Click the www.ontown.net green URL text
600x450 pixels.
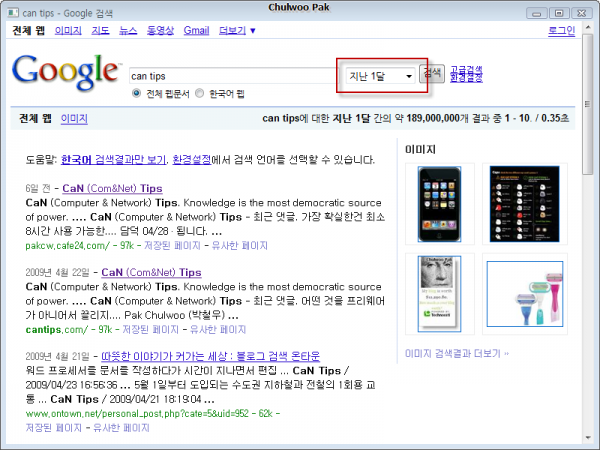pos(137,413)
